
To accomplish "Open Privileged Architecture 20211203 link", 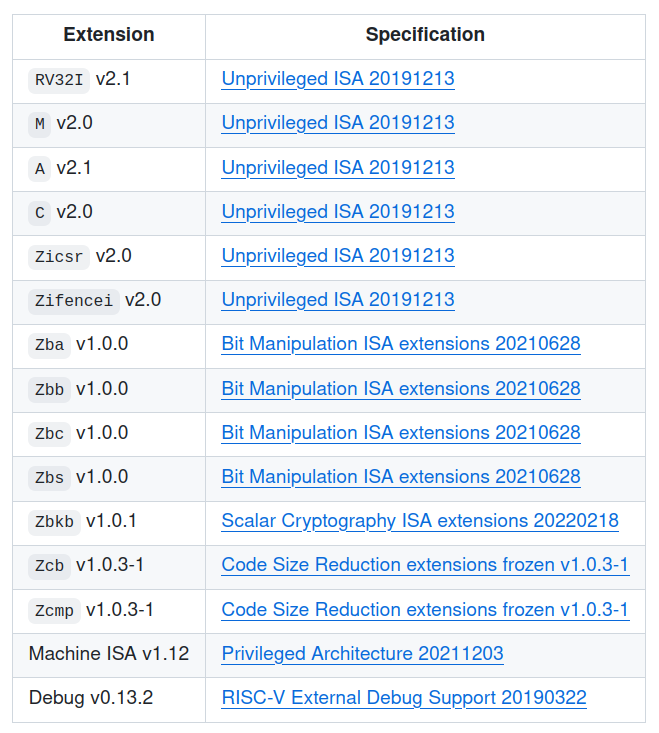I will (x=363, y=654).
